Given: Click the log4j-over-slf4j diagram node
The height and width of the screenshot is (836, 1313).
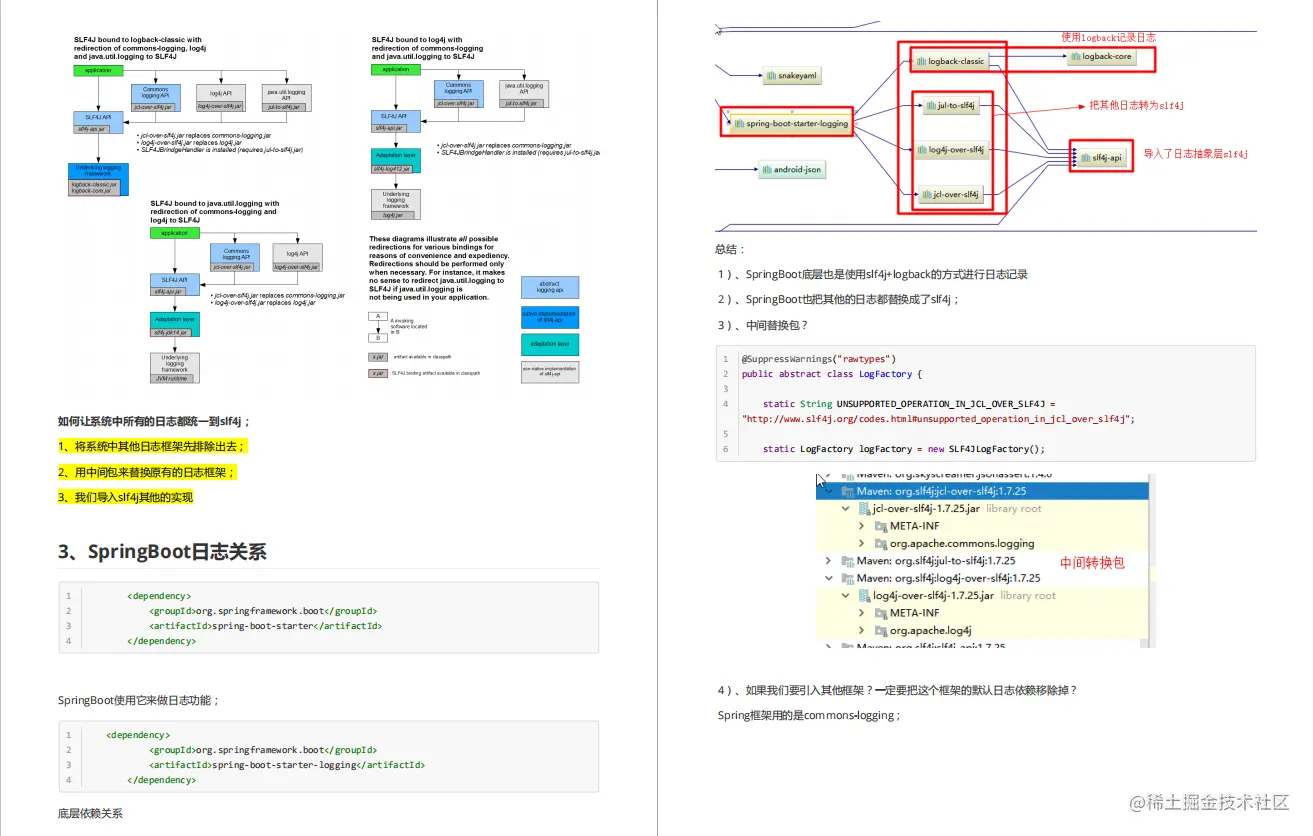Looking at the screenshot, I should coord(951,150).
